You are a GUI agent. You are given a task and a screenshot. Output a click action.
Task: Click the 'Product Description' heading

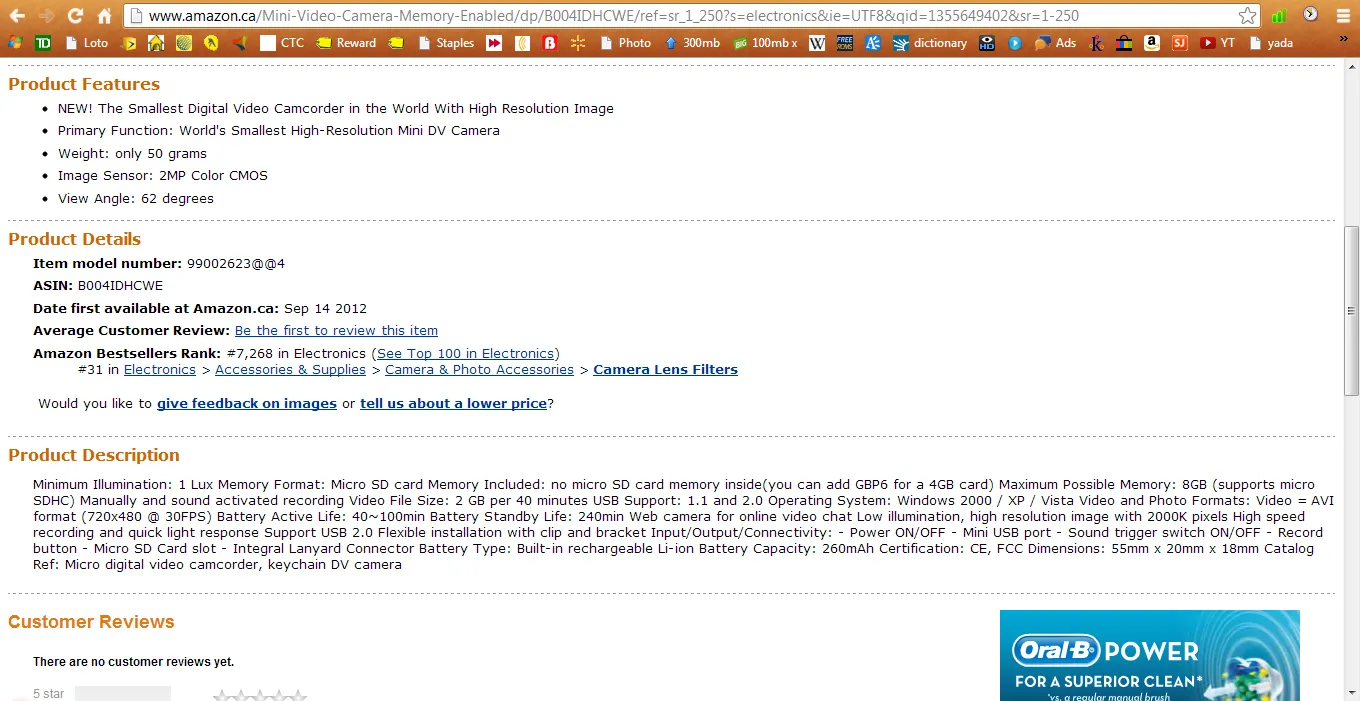coord(94,455)
